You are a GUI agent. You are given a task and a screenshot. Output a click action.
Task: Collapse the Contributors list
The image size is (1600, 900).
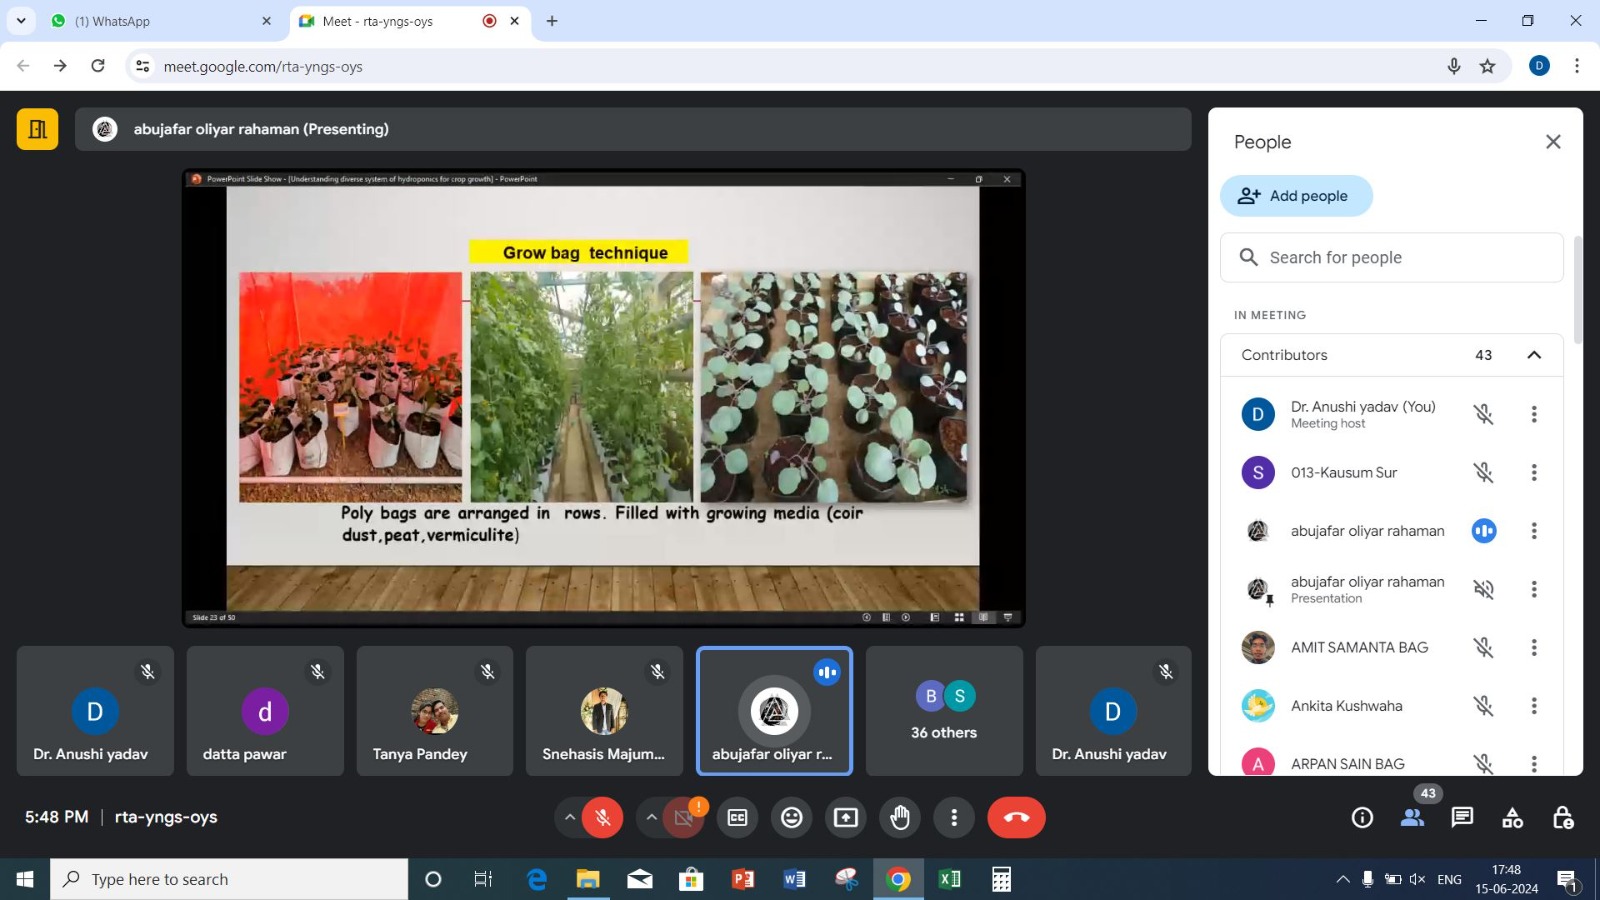1534,355
